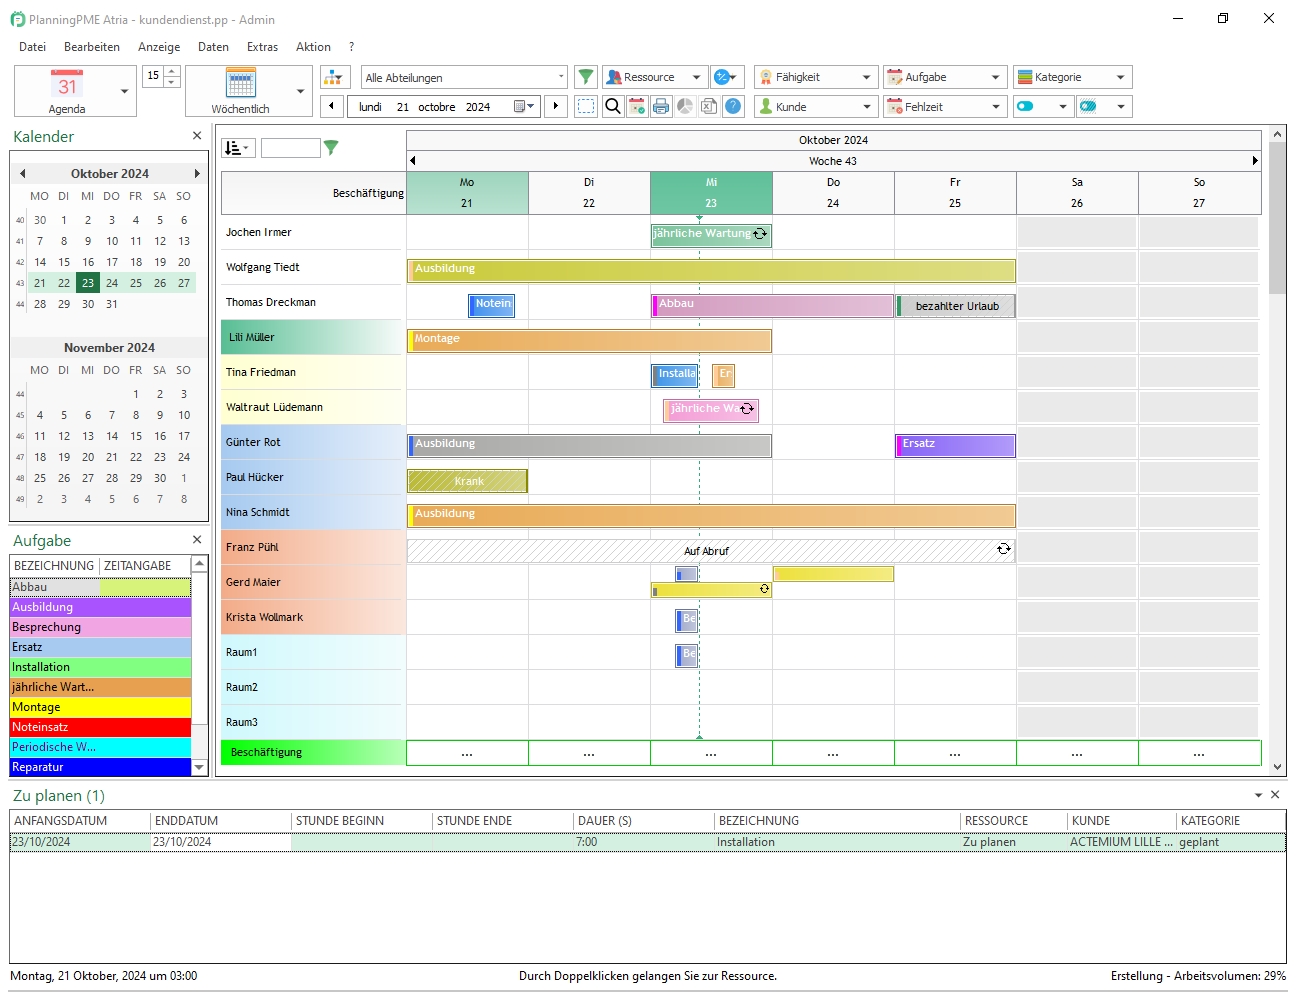
Task: Click the green filter funnel in toolbar
Action: click(586, 77)
